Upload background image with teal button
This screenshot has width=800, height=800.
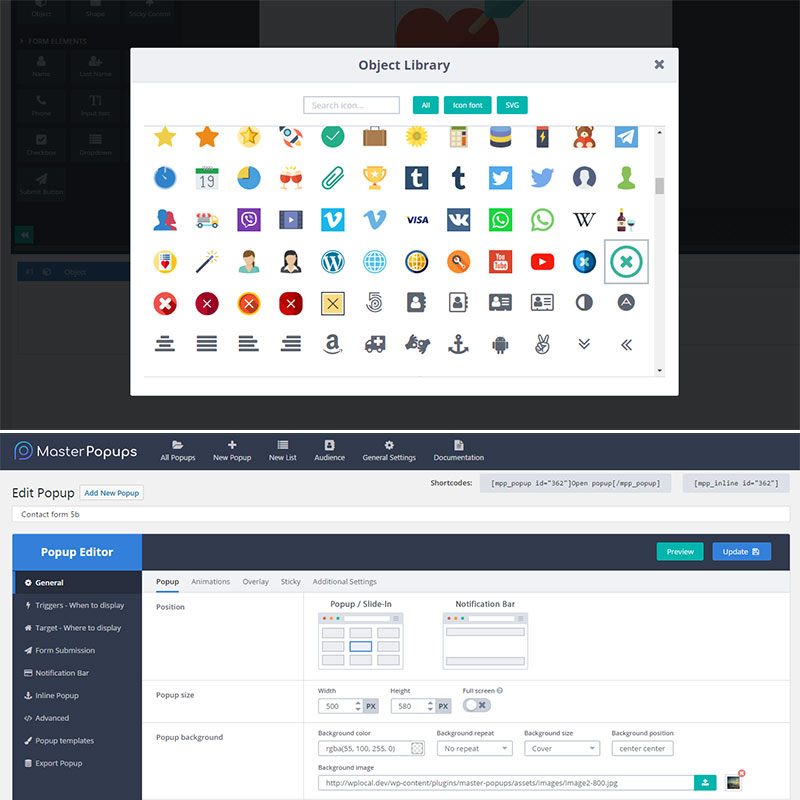(705, 782)
